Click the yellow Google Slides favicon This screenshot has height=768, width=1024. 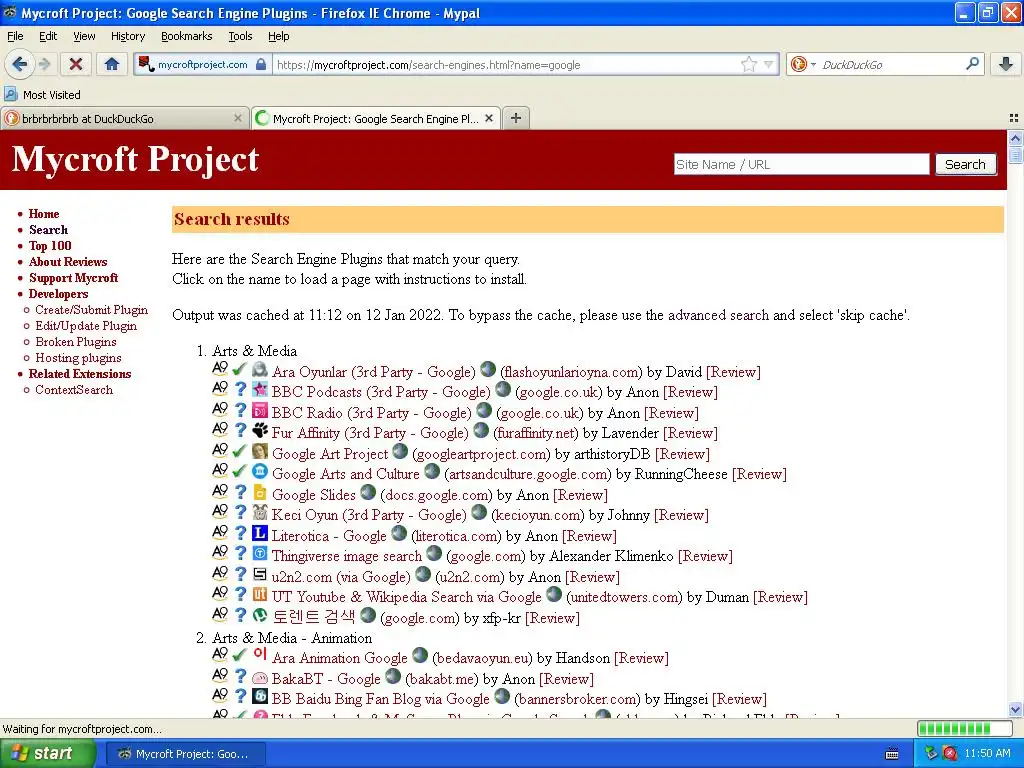[260, 492]
